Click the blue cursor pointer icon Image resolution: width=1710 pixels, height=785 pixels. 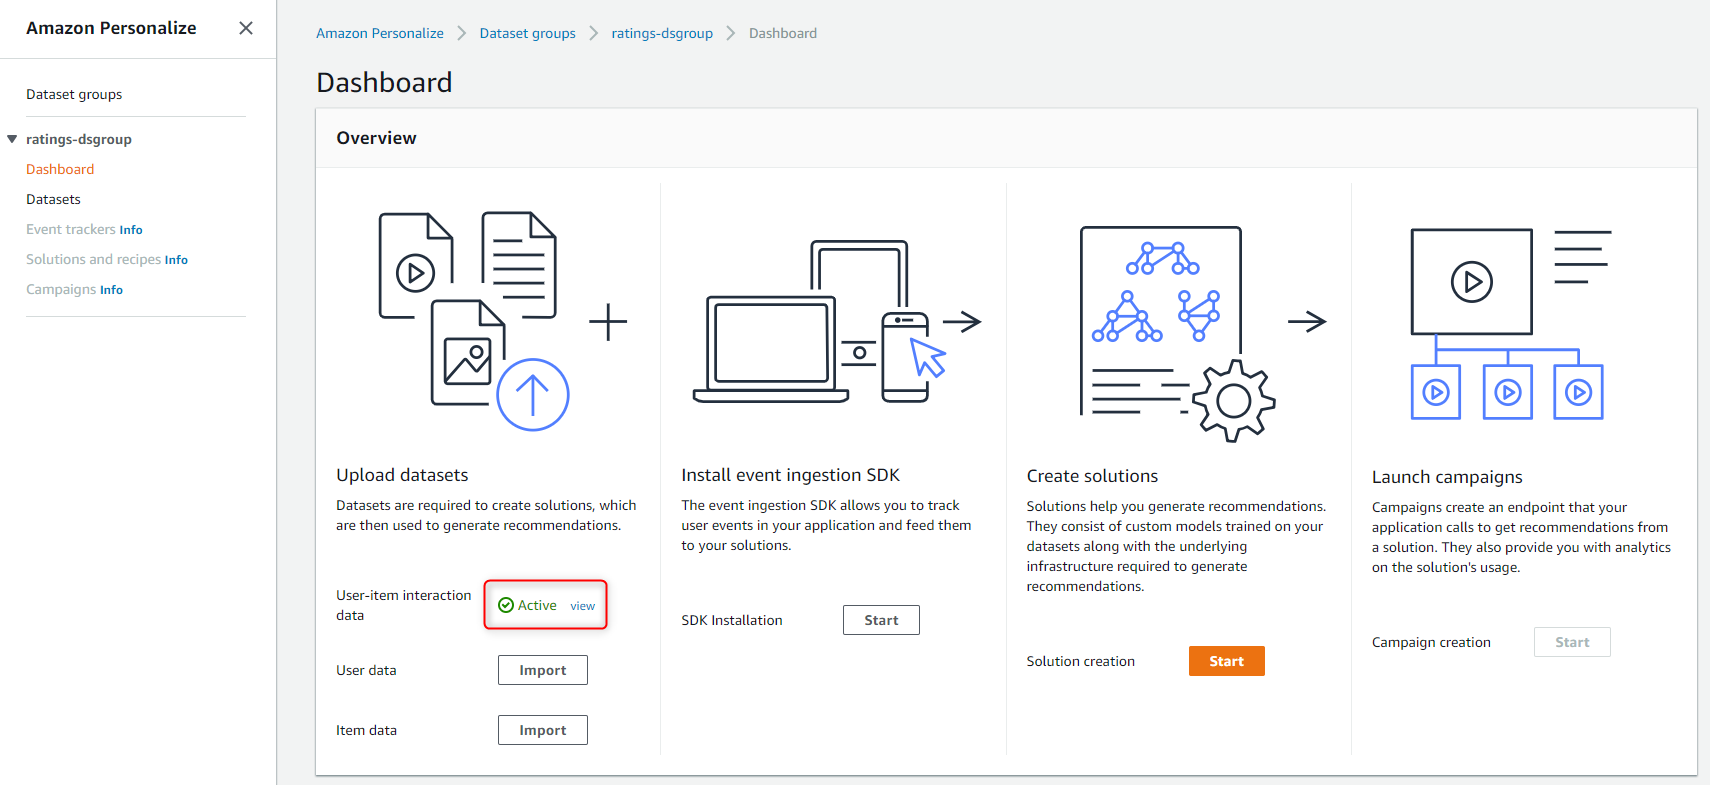927,357
